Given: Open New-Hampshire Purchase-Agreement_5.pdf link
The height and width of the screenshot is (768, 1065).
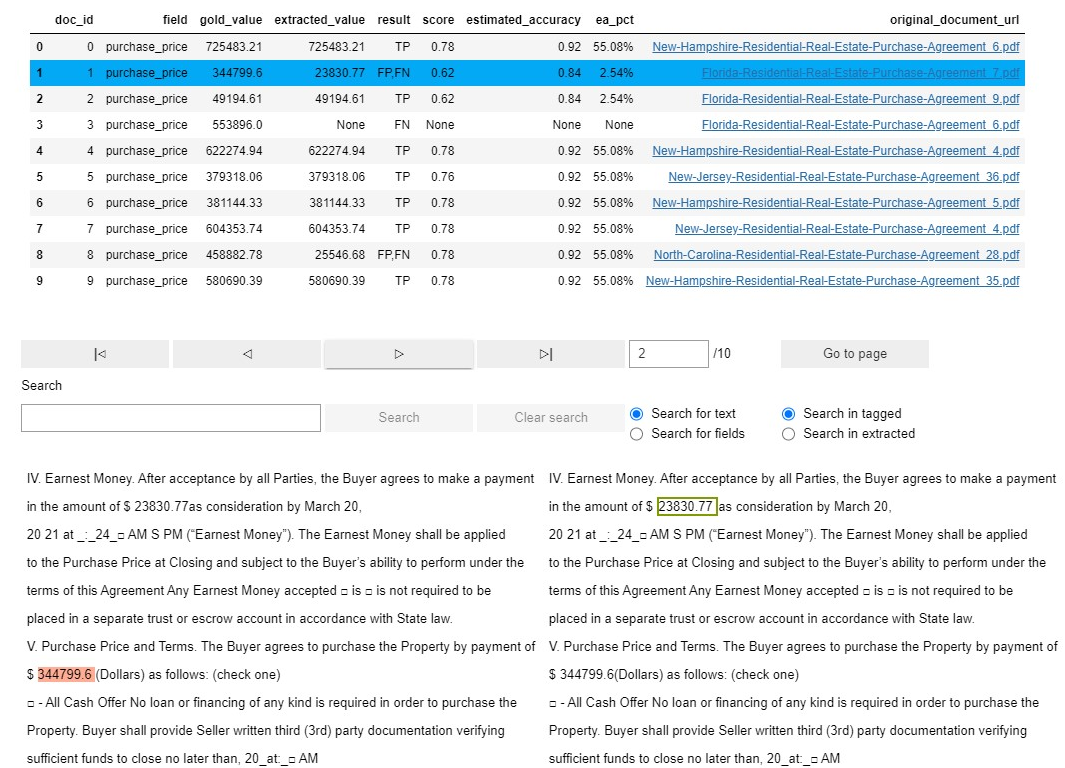Looking at the screenshot, I should coord(835,202).
